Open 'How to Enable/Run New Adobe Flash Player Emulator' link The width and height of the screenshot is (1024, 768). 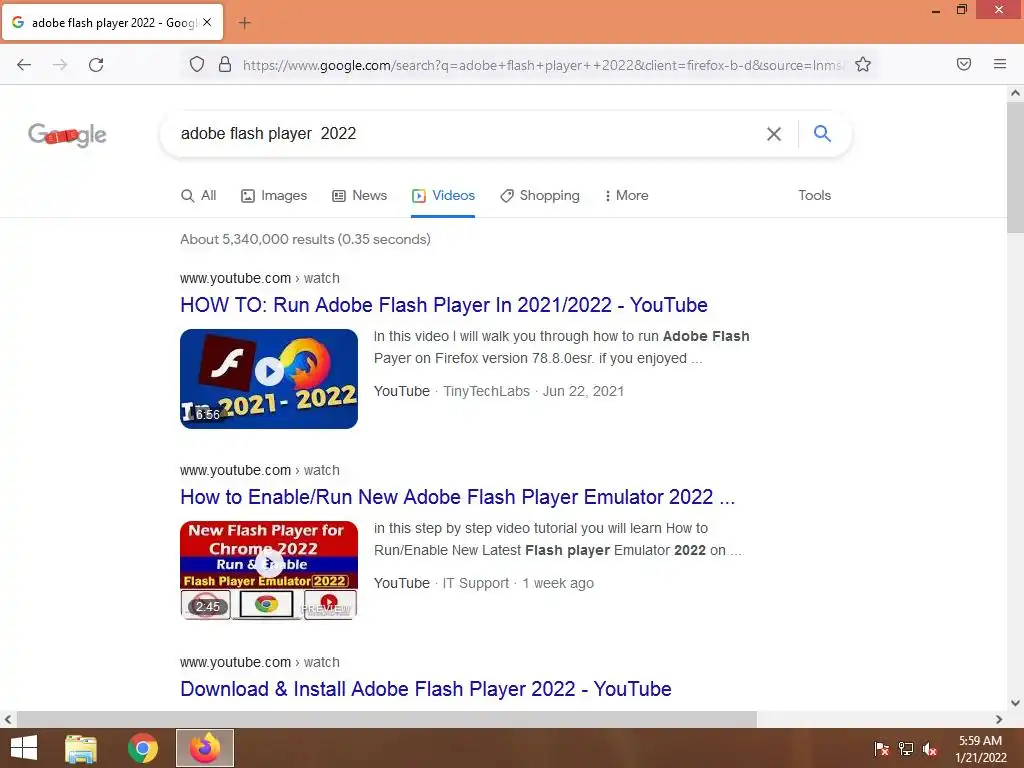(458, 497)
